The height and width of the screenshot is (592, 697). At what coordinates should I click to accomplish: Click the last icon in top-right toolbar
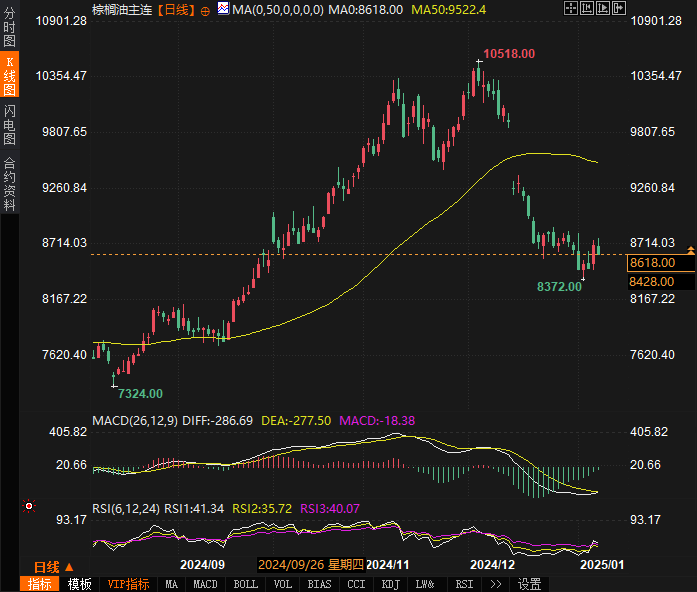[x=618, y=8]
